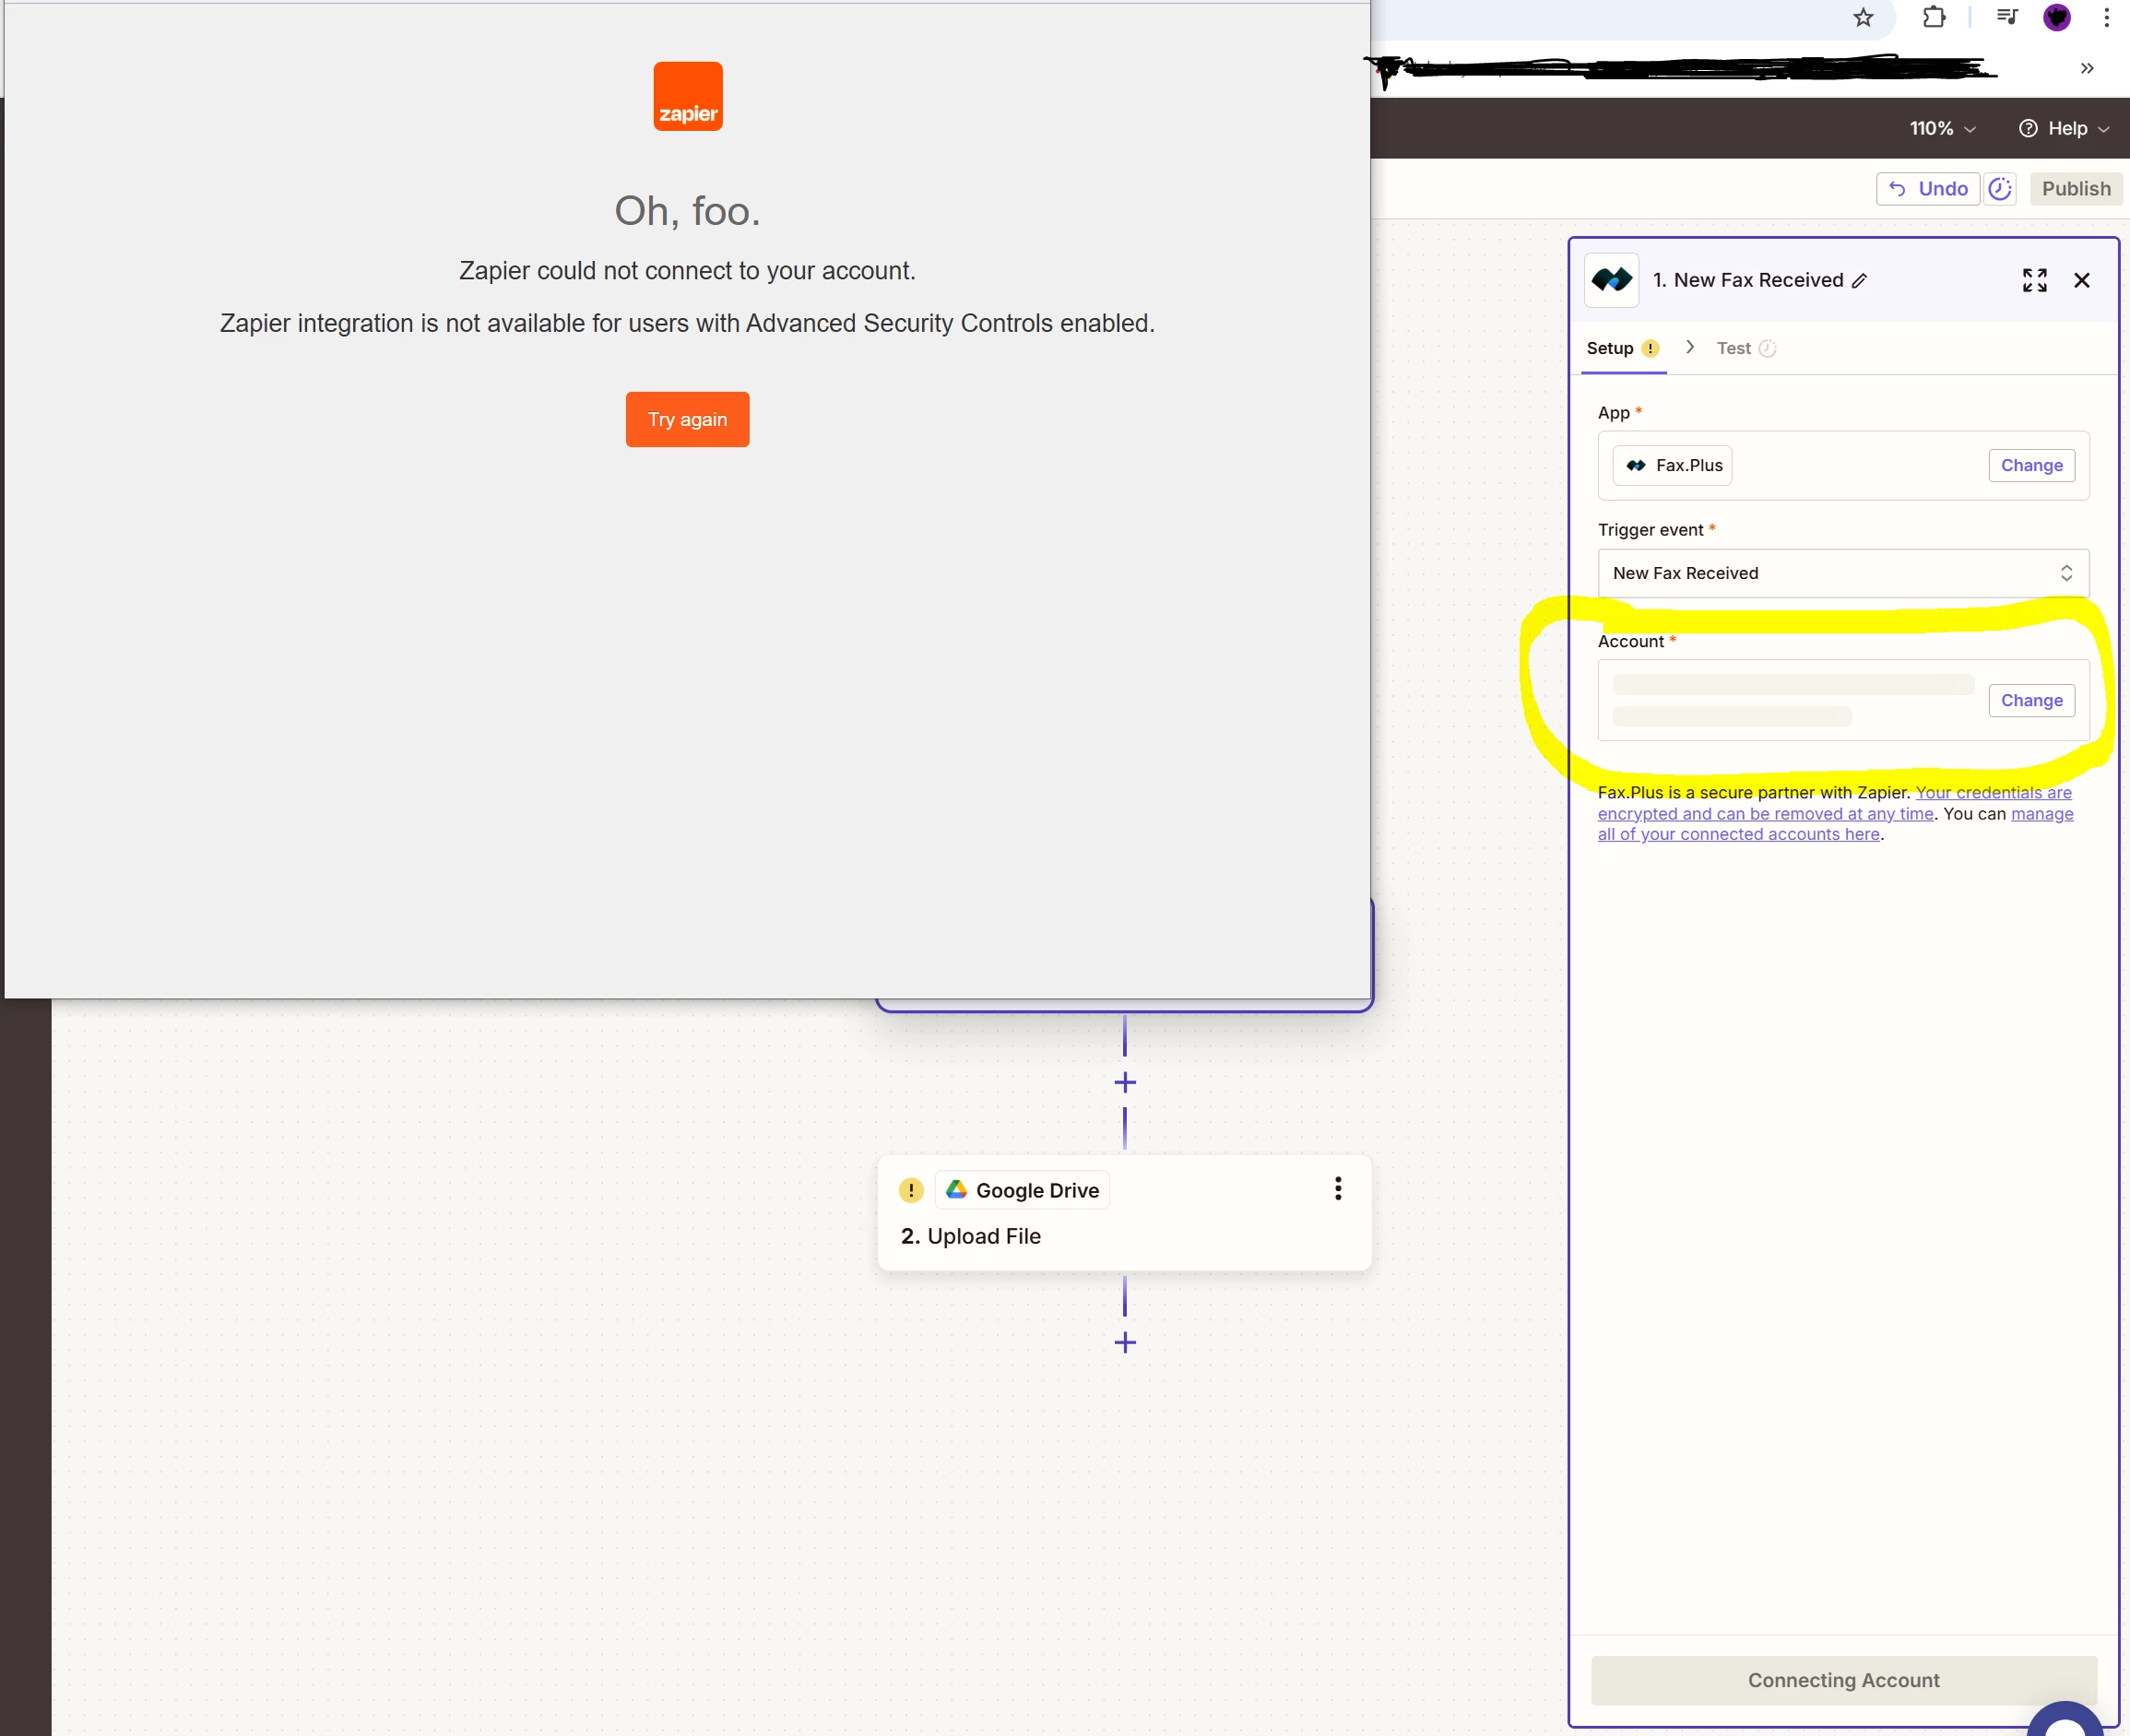Bookmark this page with star icon
Viewport: 2130px width, 1736px height.
[x=1863, y=17]
